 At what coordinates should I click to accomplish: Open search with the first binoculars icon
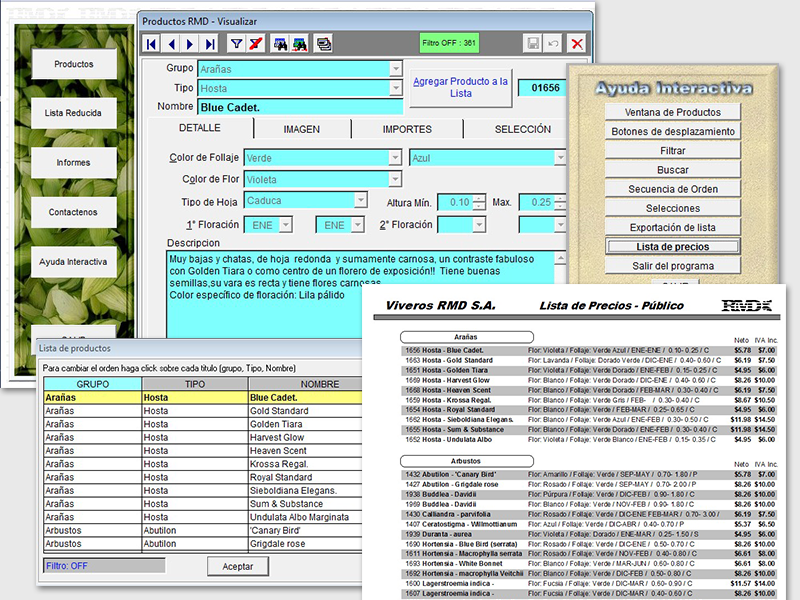tap(280, 44)
